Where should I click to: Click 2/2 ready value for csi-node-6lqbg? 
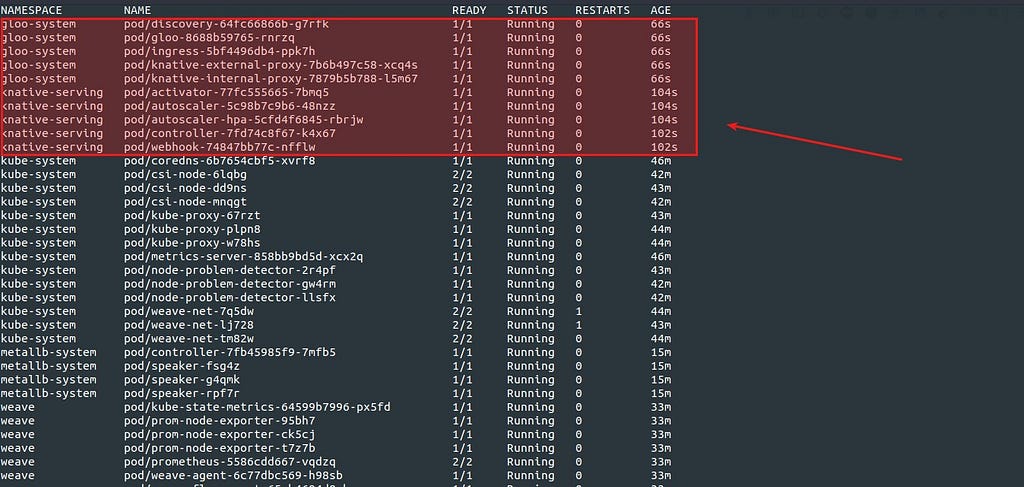pos(462,175)
